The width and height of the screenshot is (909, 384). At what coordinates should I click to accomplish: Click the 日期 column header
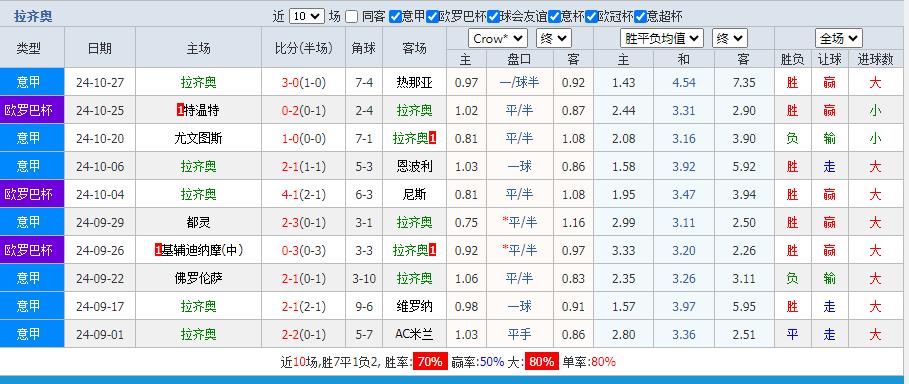point(100,48)
